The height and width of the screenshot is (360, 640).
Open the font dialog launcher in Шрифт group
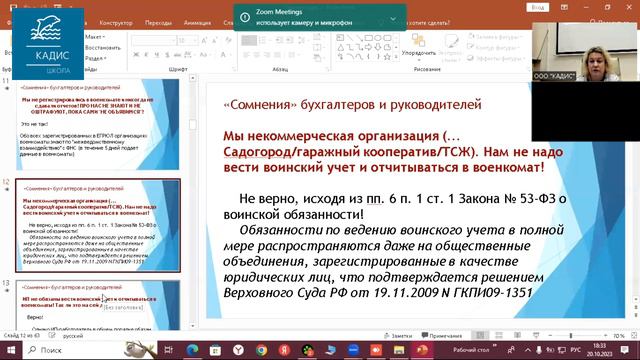tap(234, 69)
